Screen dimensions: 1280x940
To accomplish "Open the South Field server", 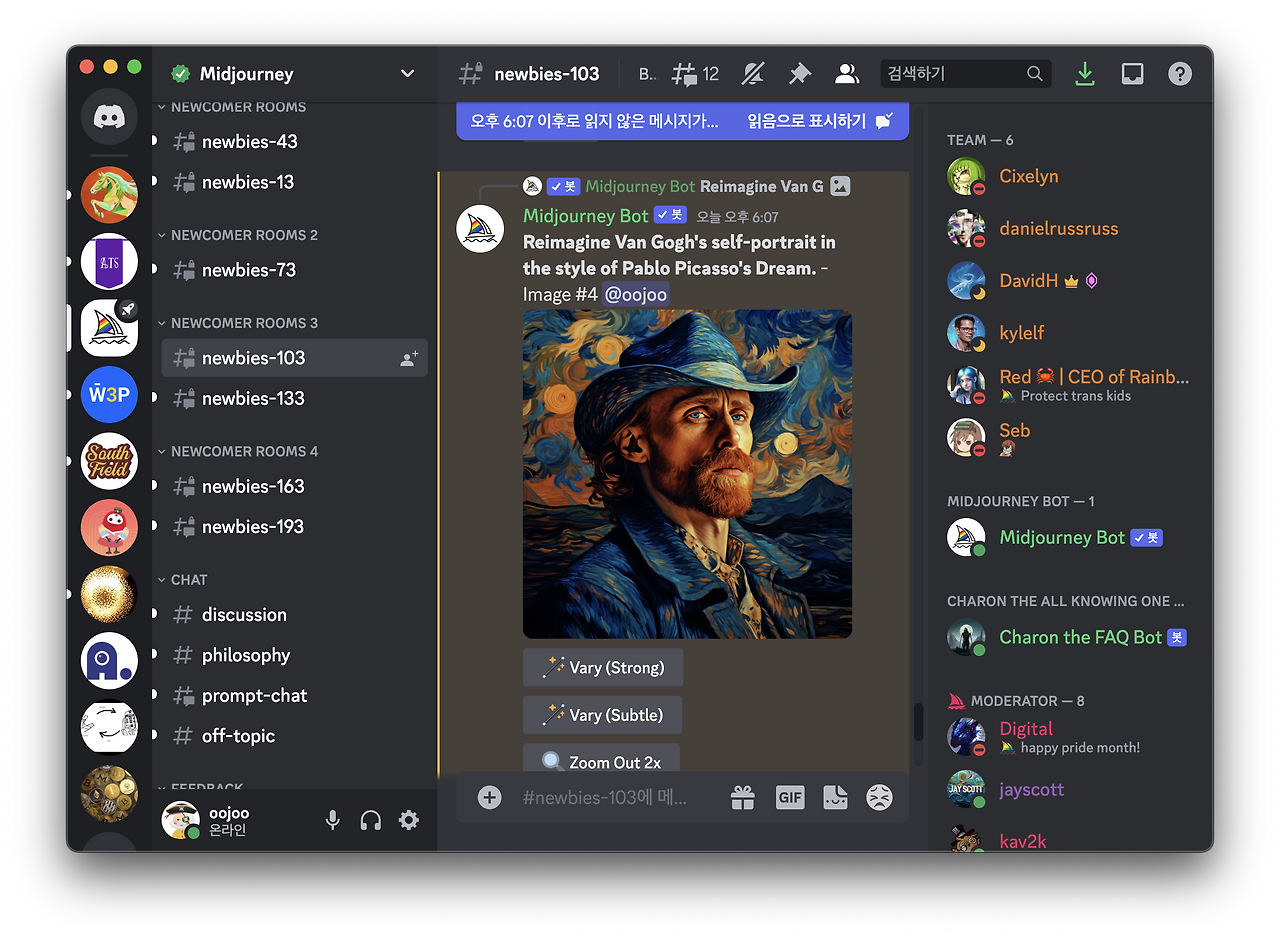I will [109, 461].
